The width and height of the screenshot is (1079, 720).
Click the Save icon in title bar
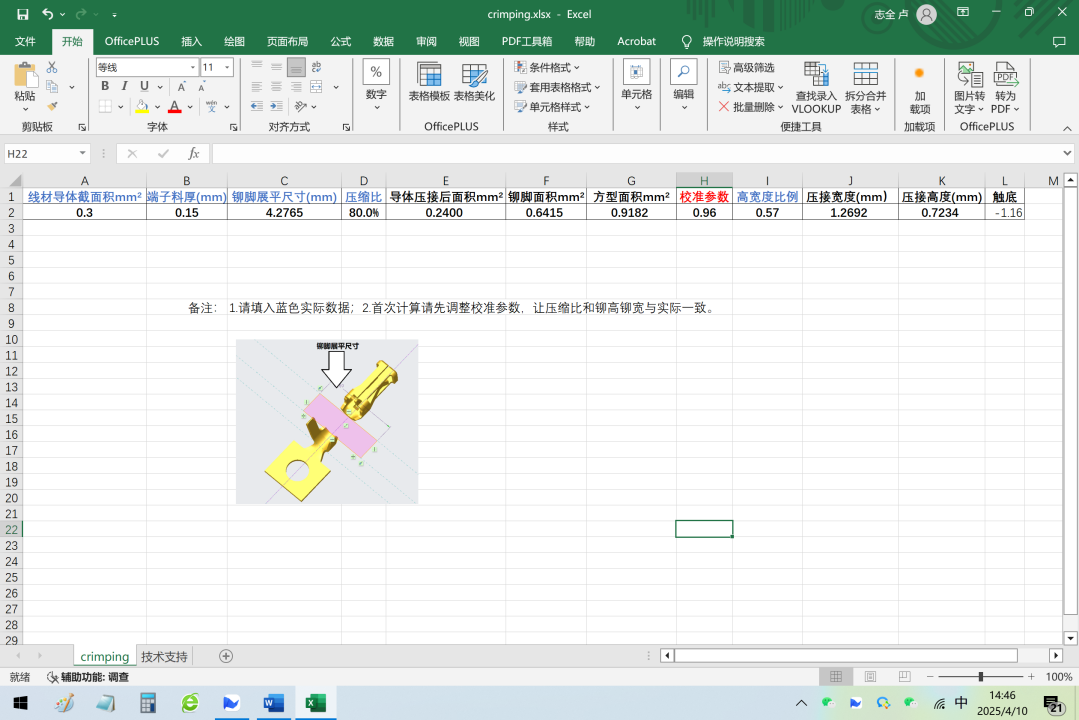pos(23,14)
